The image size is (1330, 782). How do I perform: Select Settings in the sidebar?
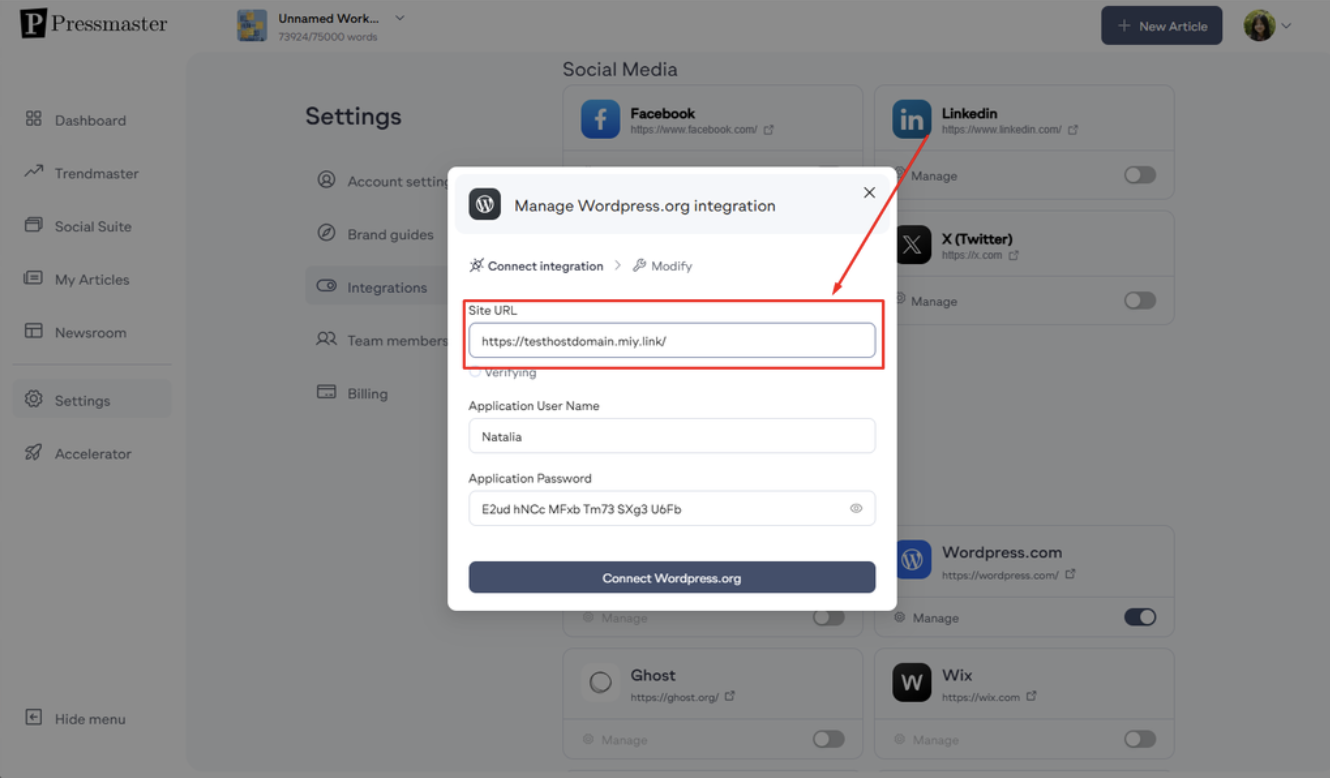[x=92, y=400]
